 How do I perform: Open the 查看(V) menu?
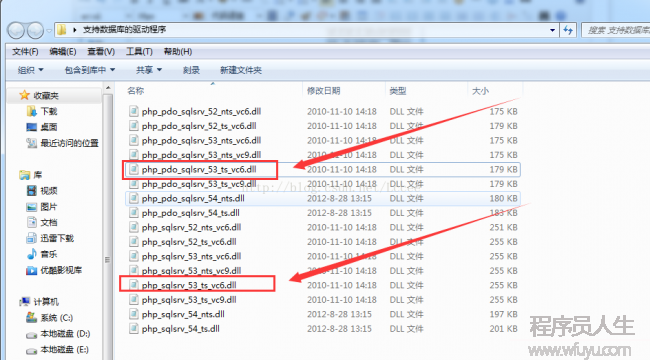(101, 51)
